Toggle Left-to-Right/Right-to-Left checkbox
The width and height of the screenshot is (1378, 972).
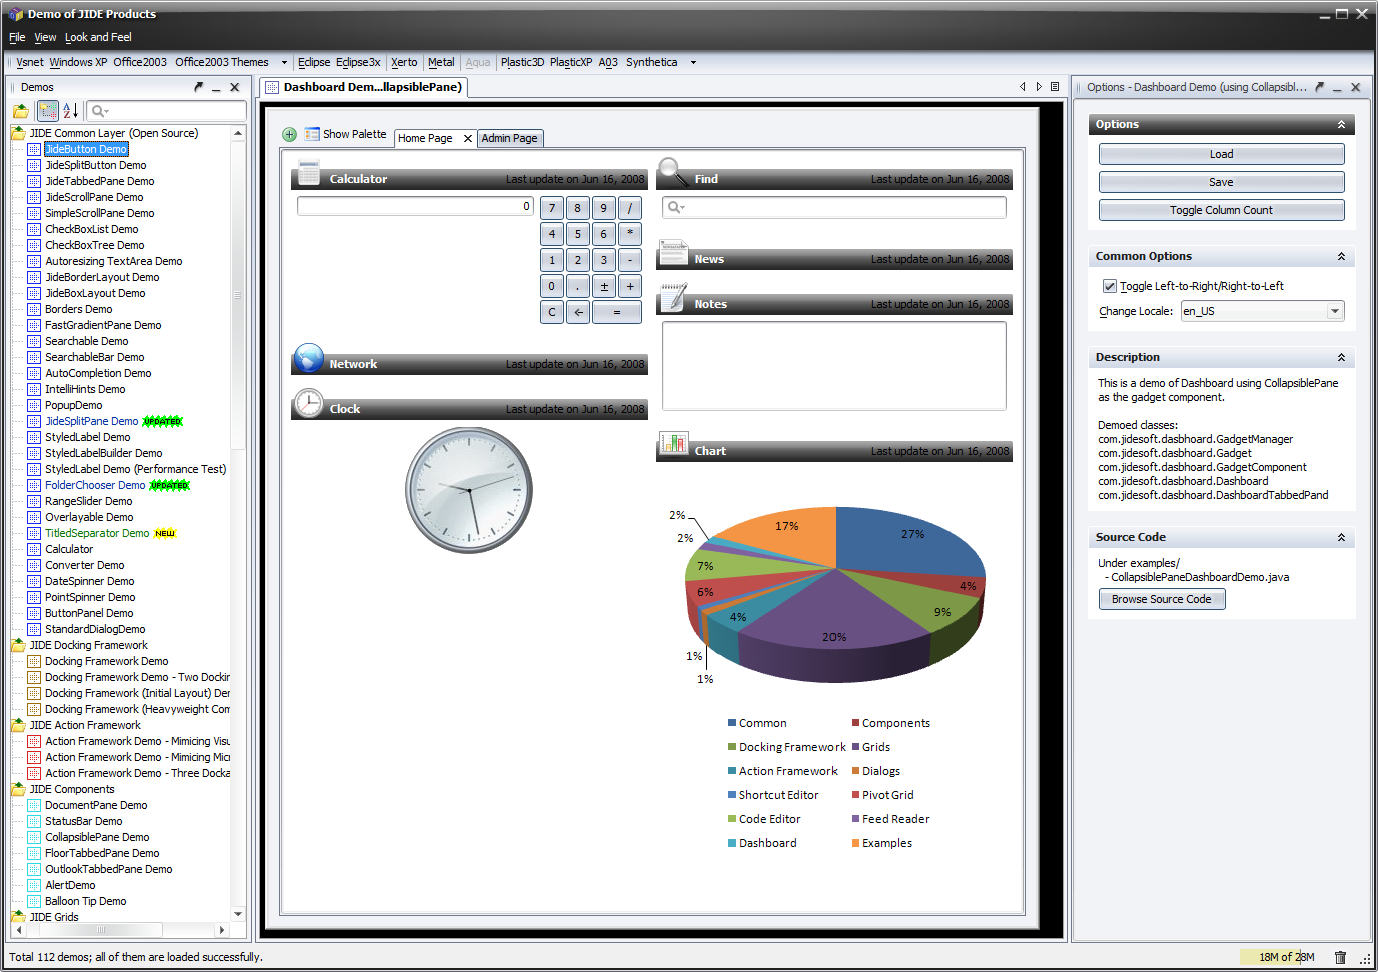tap(1109, 286)
